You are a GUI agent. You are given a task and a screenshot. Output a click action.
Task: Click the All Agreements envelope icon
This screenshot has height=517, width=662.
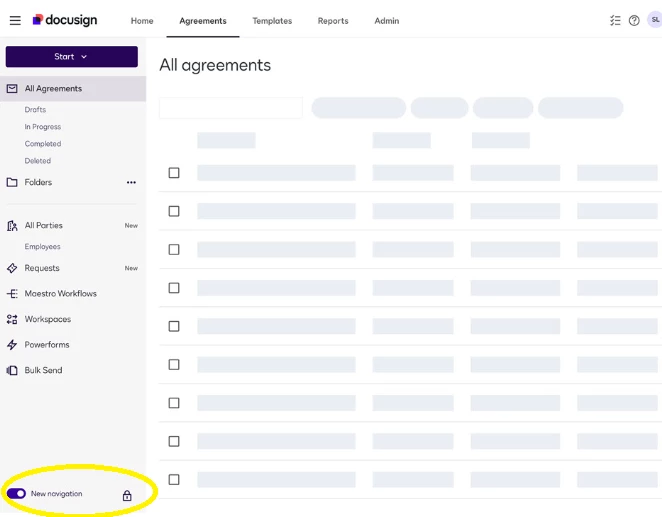12,89
